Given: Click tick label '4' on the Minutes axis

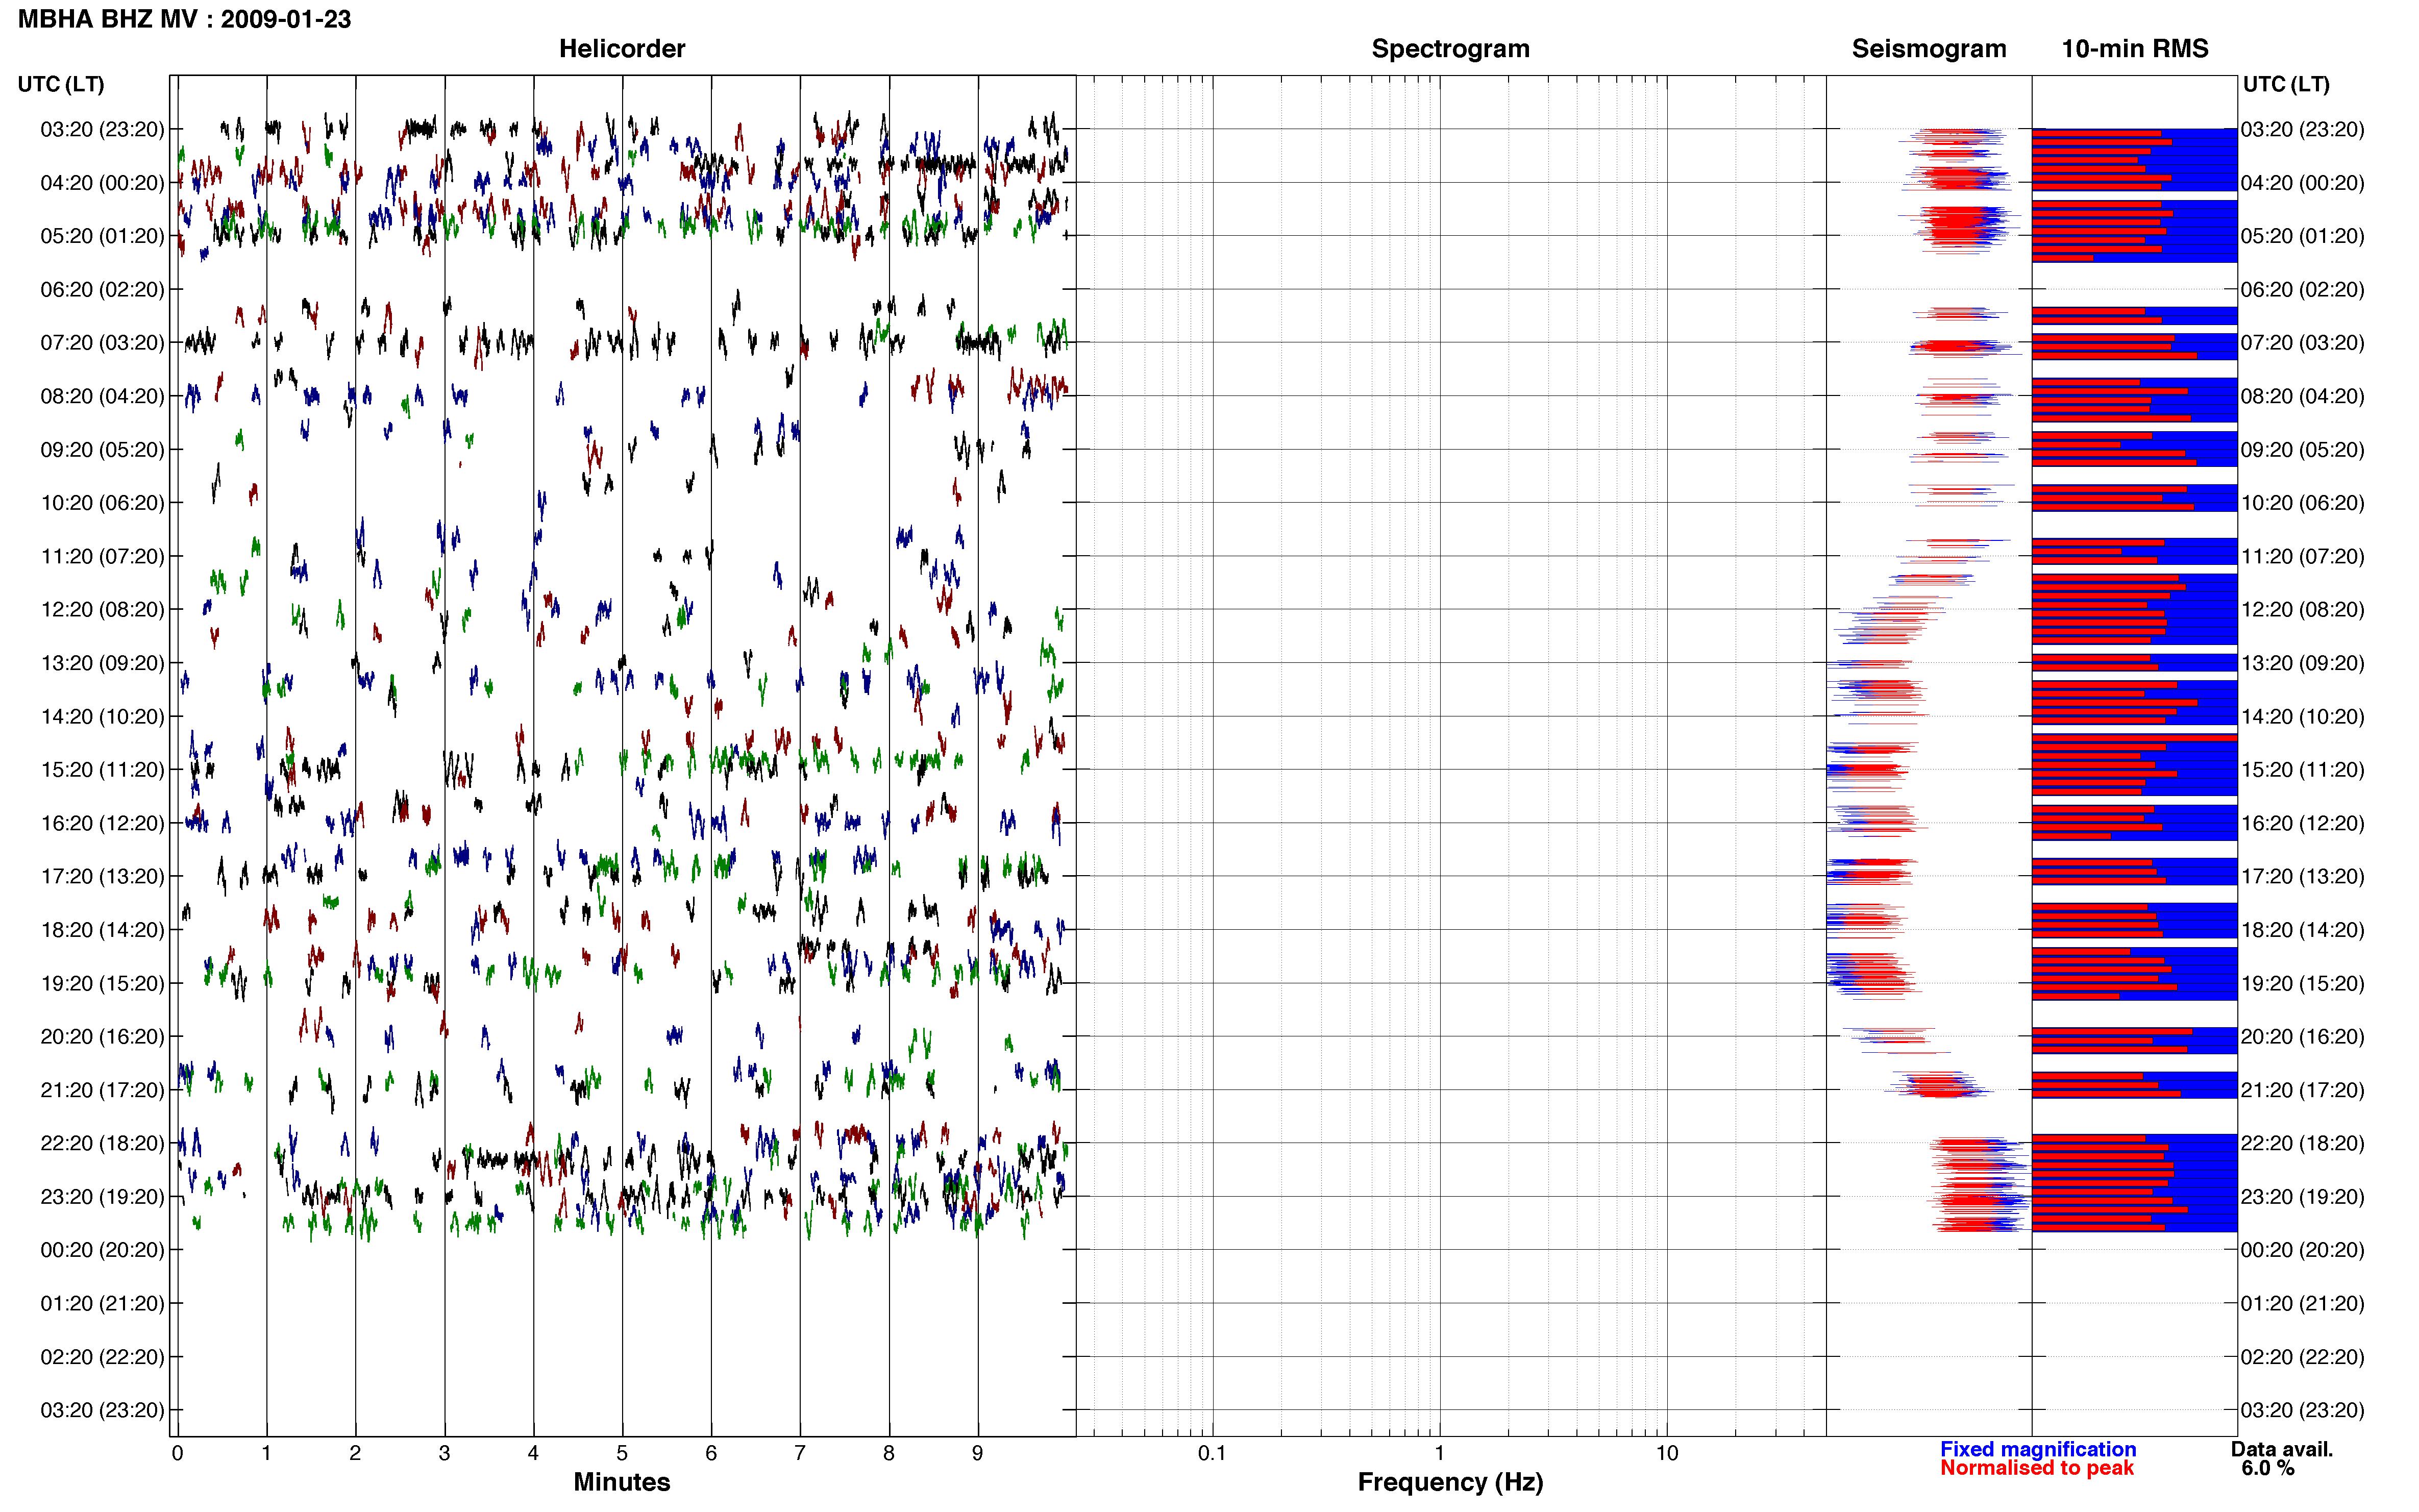Looking at the screenshot, I should [x=533, y=1453].
